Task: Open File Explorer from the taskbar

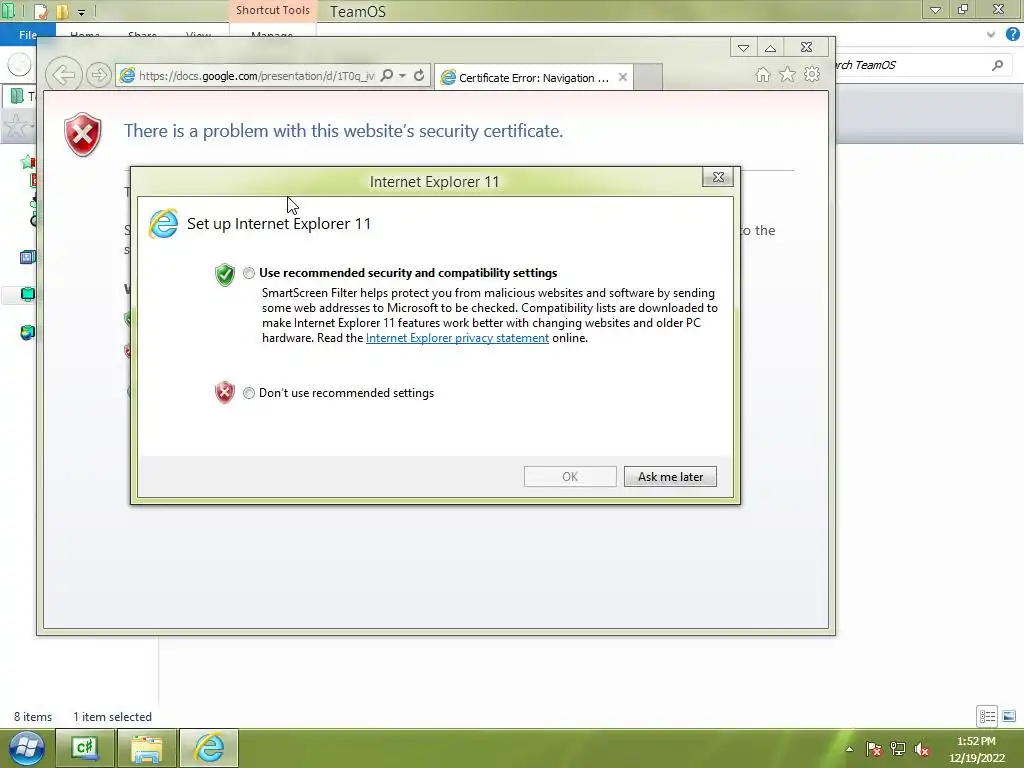Action: point(147,748)
